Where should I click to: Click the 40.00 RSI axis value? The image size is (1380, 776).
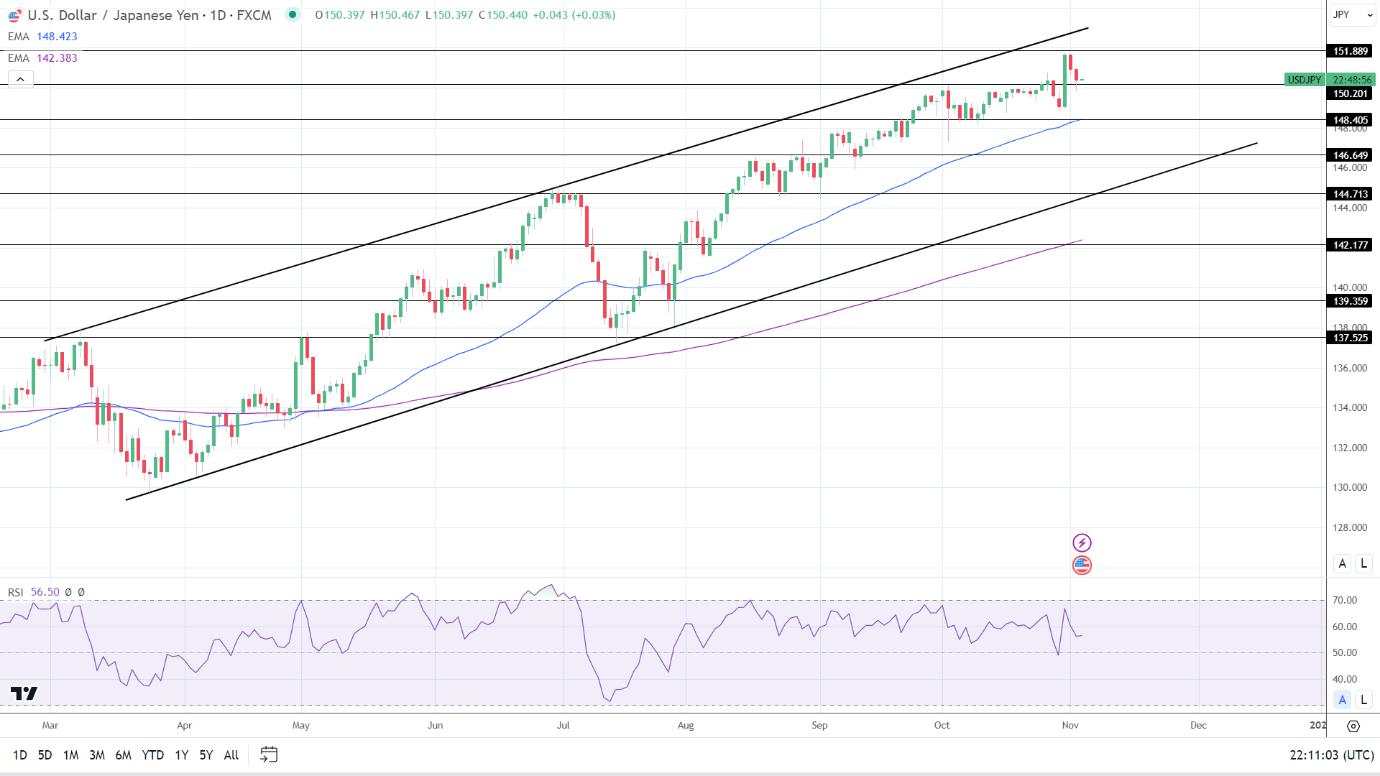(1345, 679)
